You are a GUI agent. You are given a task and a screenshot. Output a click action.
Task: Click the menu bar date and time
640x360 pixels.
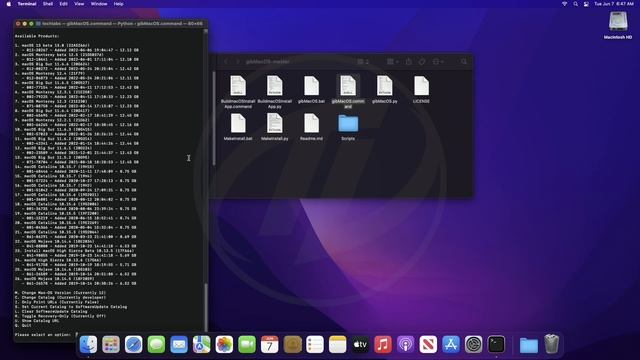click(613, 4)
